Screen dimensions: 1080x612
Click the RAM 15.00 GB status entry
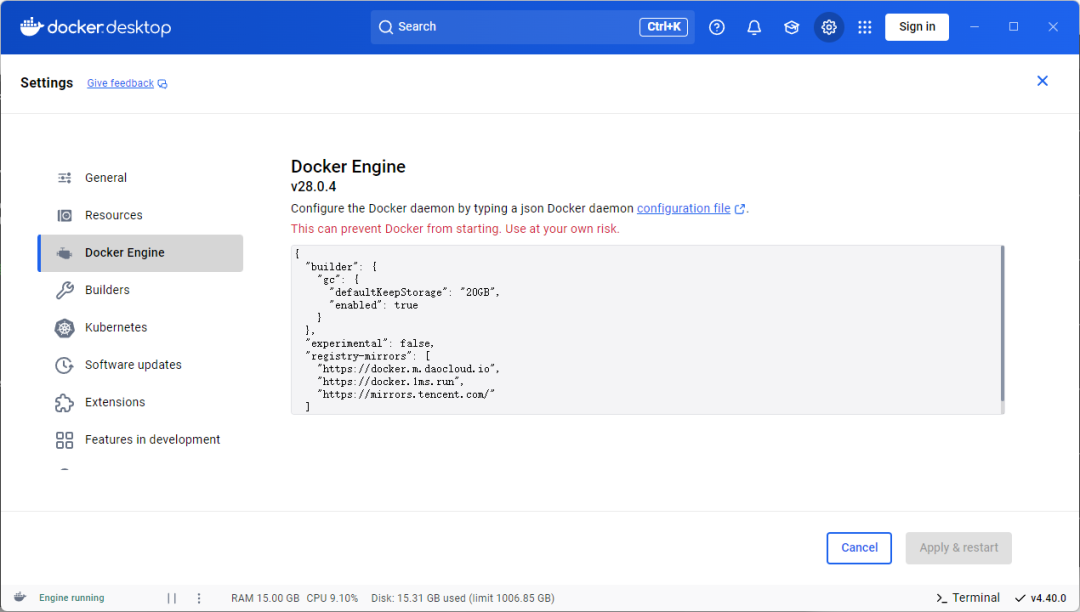click(x=265, y=598)
